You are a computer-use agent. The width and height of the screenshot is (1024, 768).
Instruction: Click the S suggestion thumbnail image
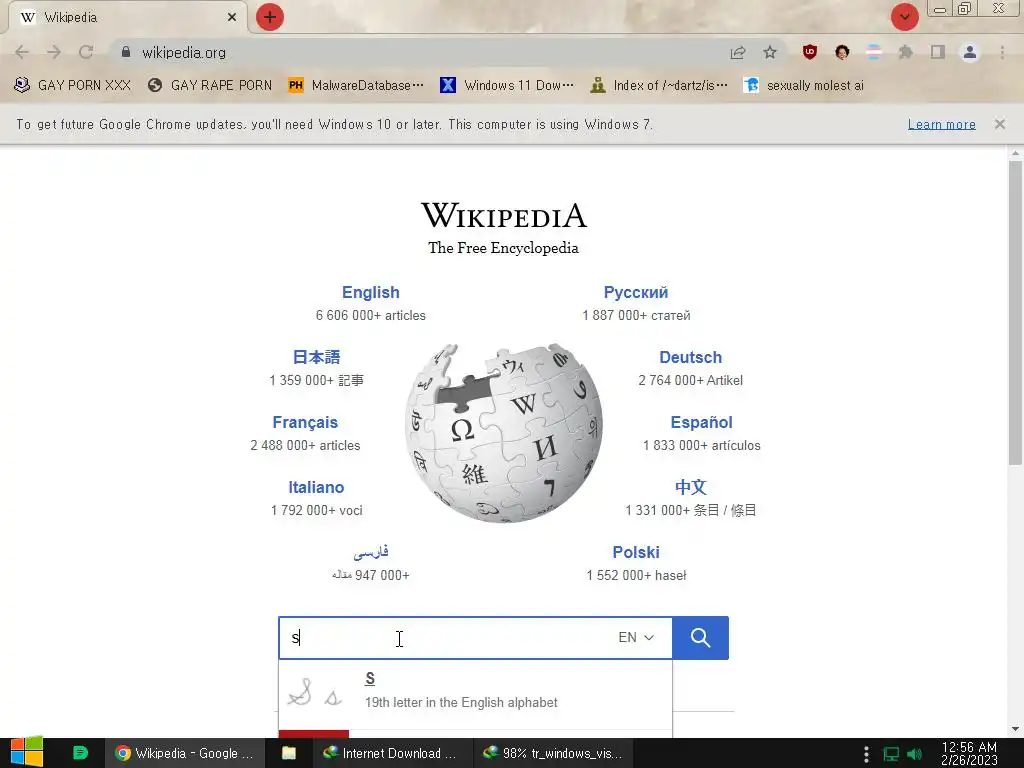[x=315, y=692]
